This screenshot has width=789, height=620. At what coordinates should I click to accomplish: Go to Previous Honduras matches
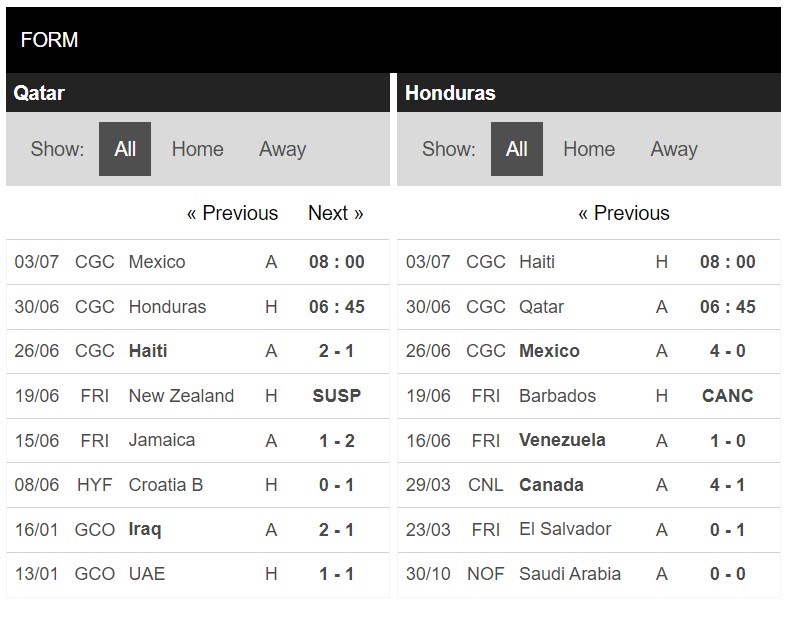point(623,213)
